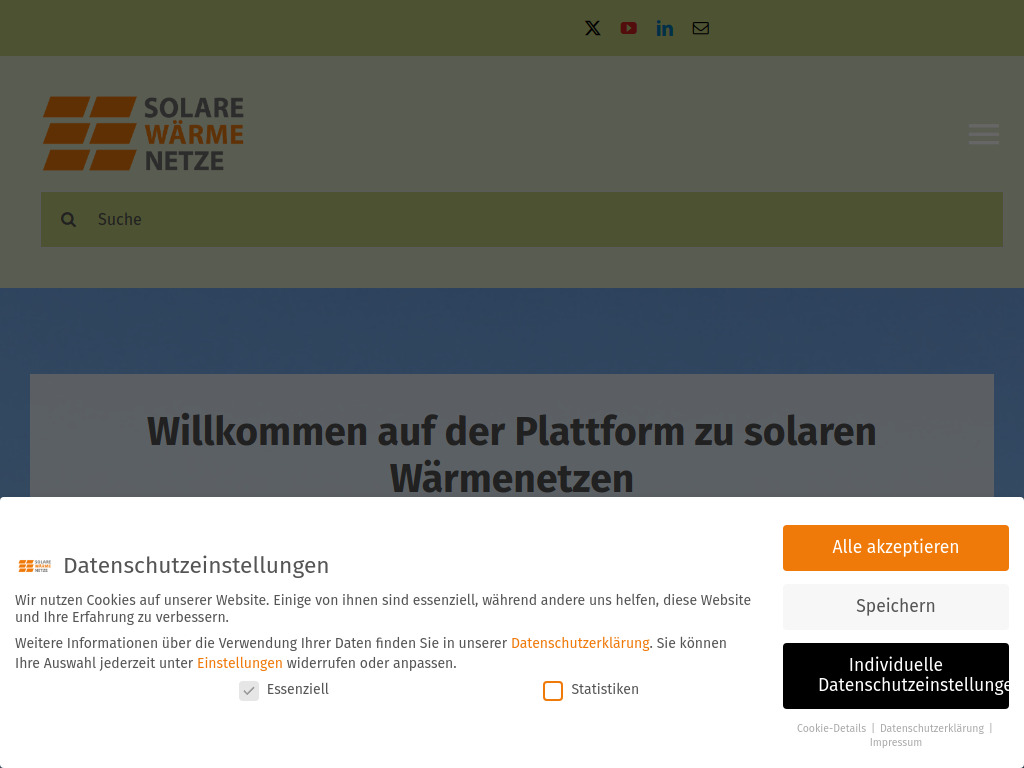Screen dimensions: 1024x768
Task: Toggle Statistiken cookies off after enabling
Action: tap(553, 690)
